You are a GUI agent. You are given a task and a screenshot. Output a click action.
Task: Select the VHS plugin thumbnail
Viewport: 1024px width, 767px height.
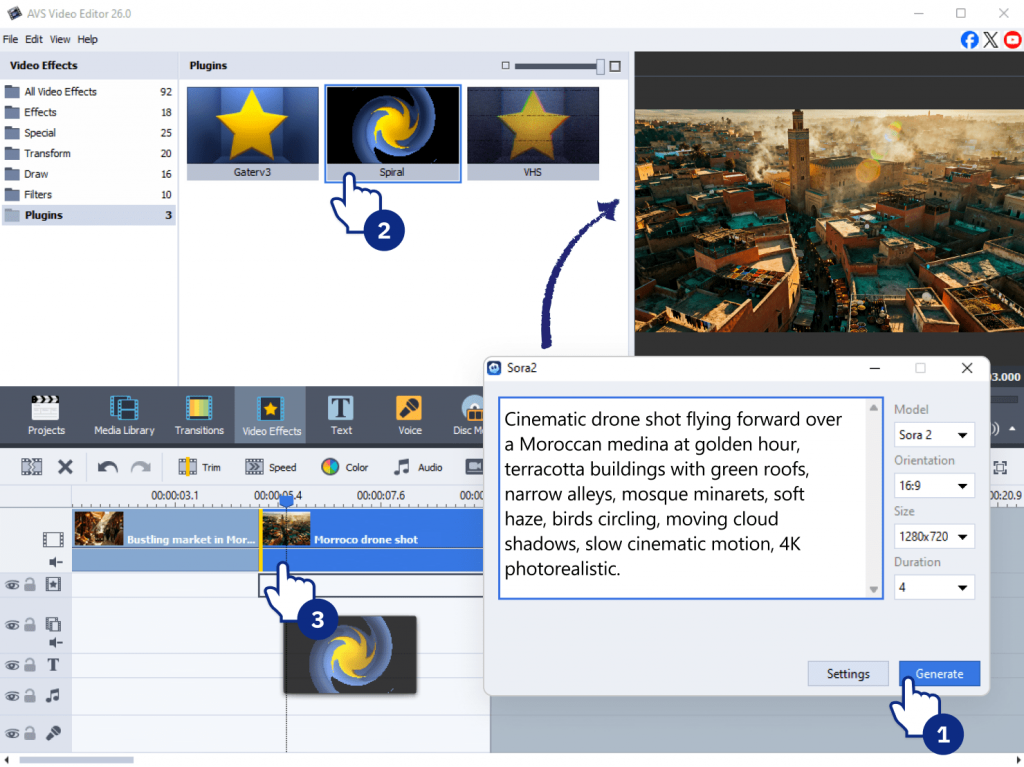[533, 133]
